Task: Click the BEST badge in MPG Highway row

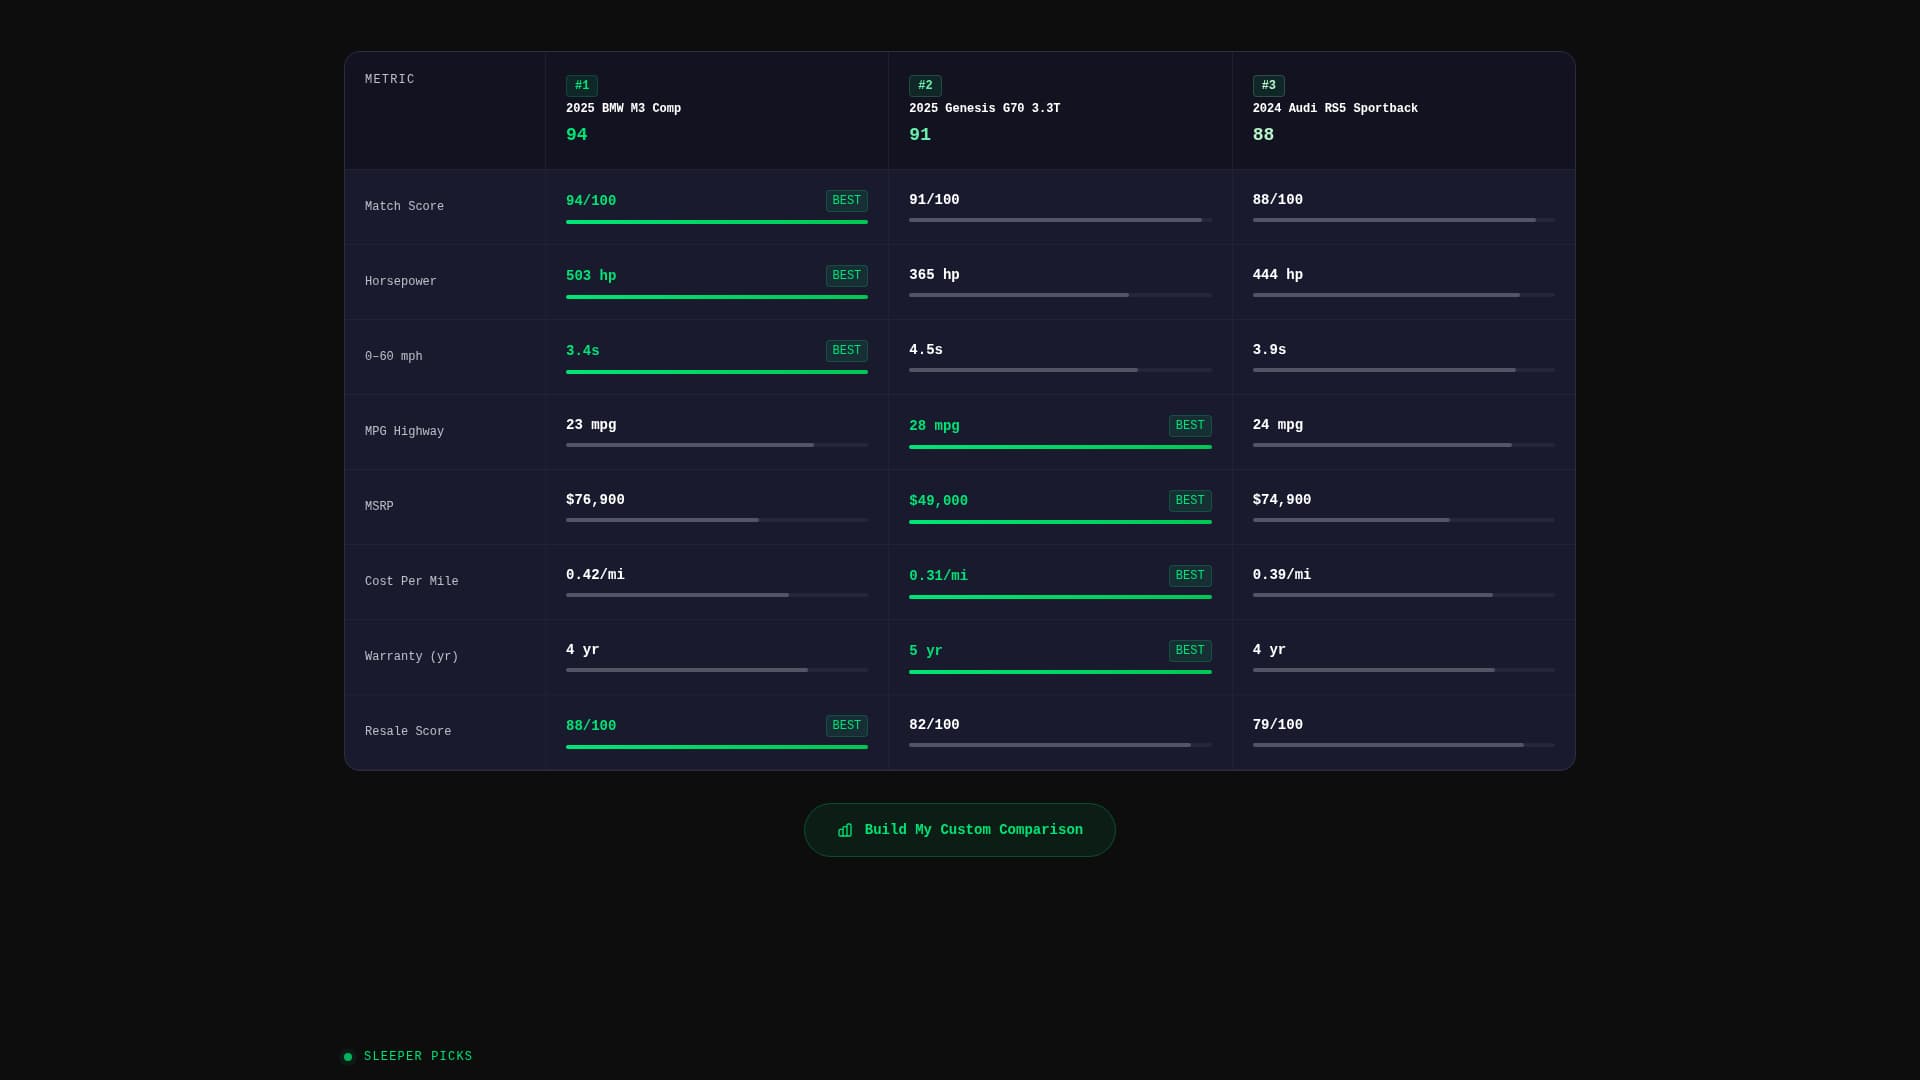Action: 1190,426
